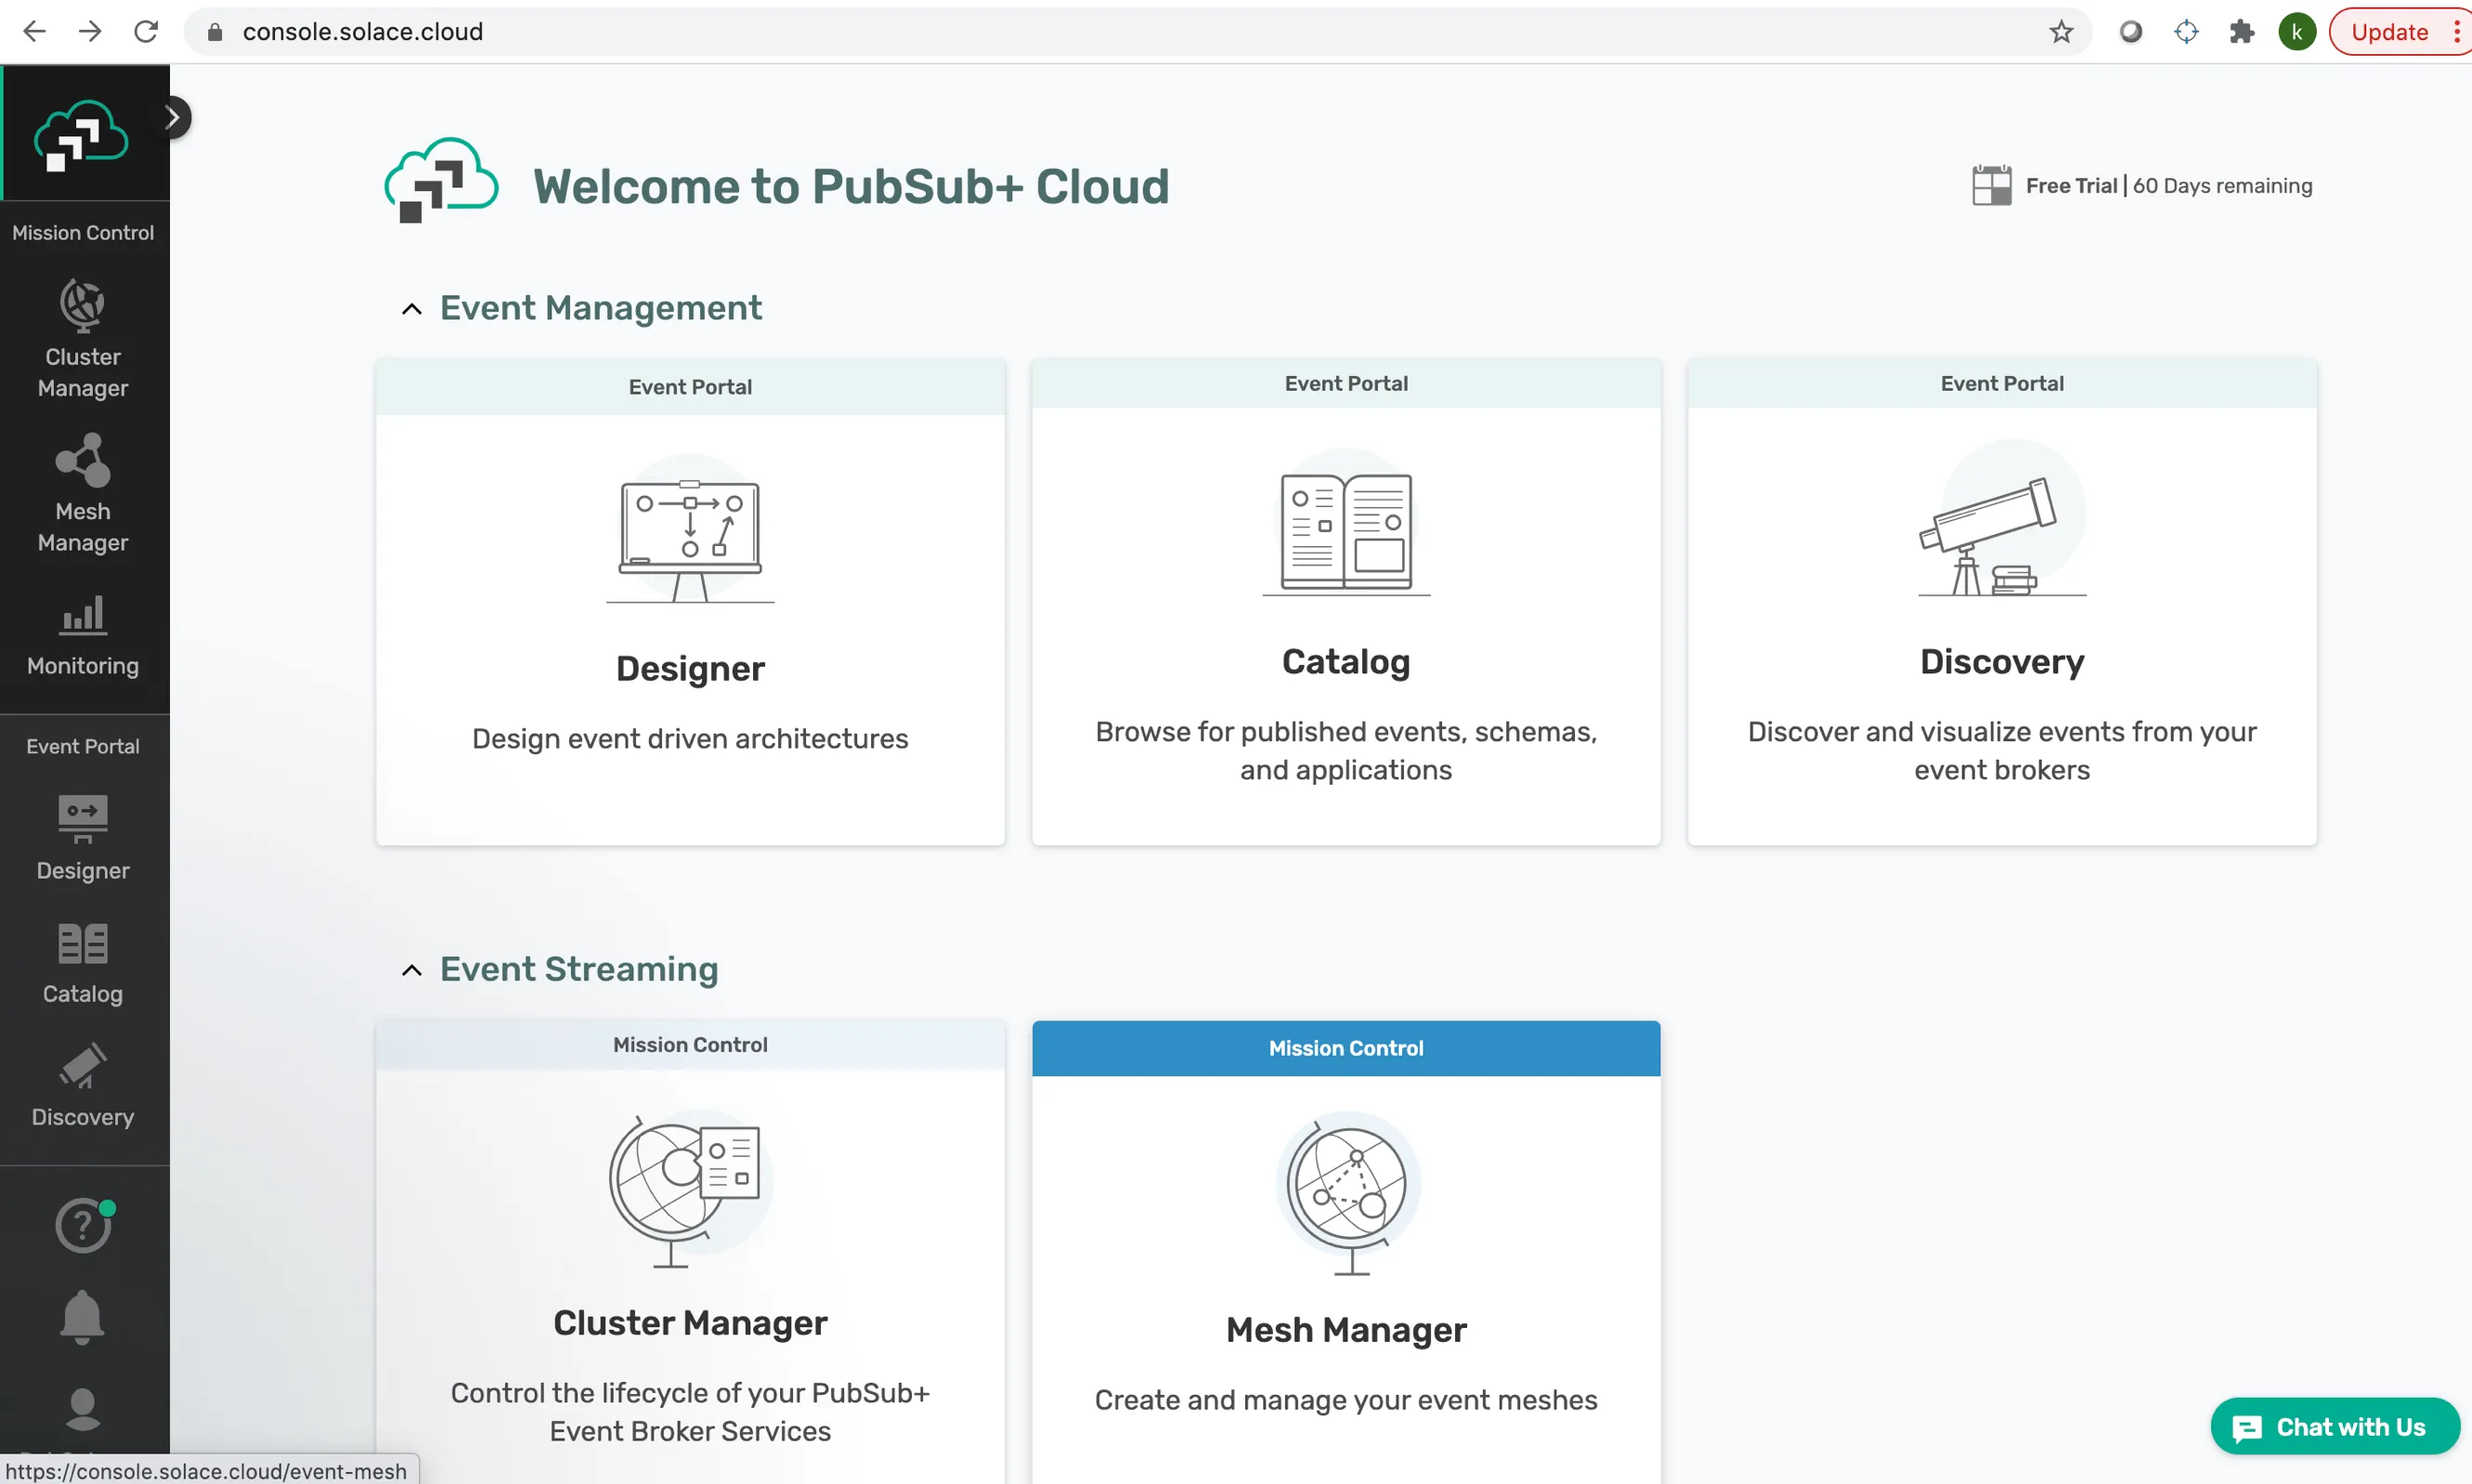Click the Designer whiteboard illustration
This screenshot has height=1484, width=2472.
click(x=690, y=529)
